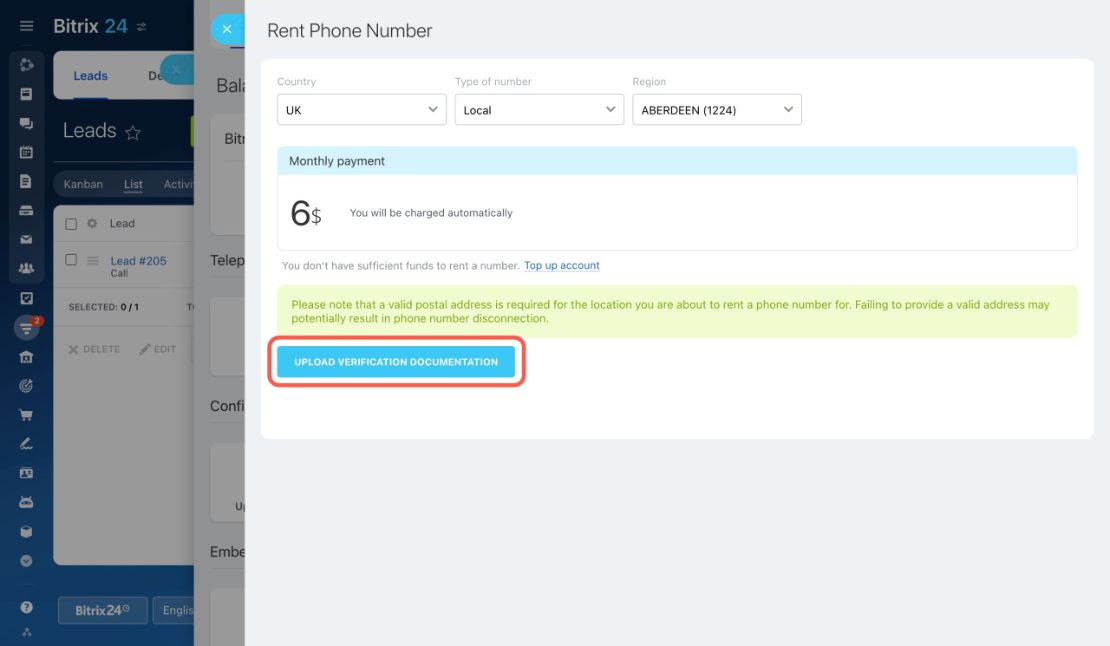
Task: Click the connected circles icon atop sidebar
Action: pyautogui.click(x=26, y=65)
